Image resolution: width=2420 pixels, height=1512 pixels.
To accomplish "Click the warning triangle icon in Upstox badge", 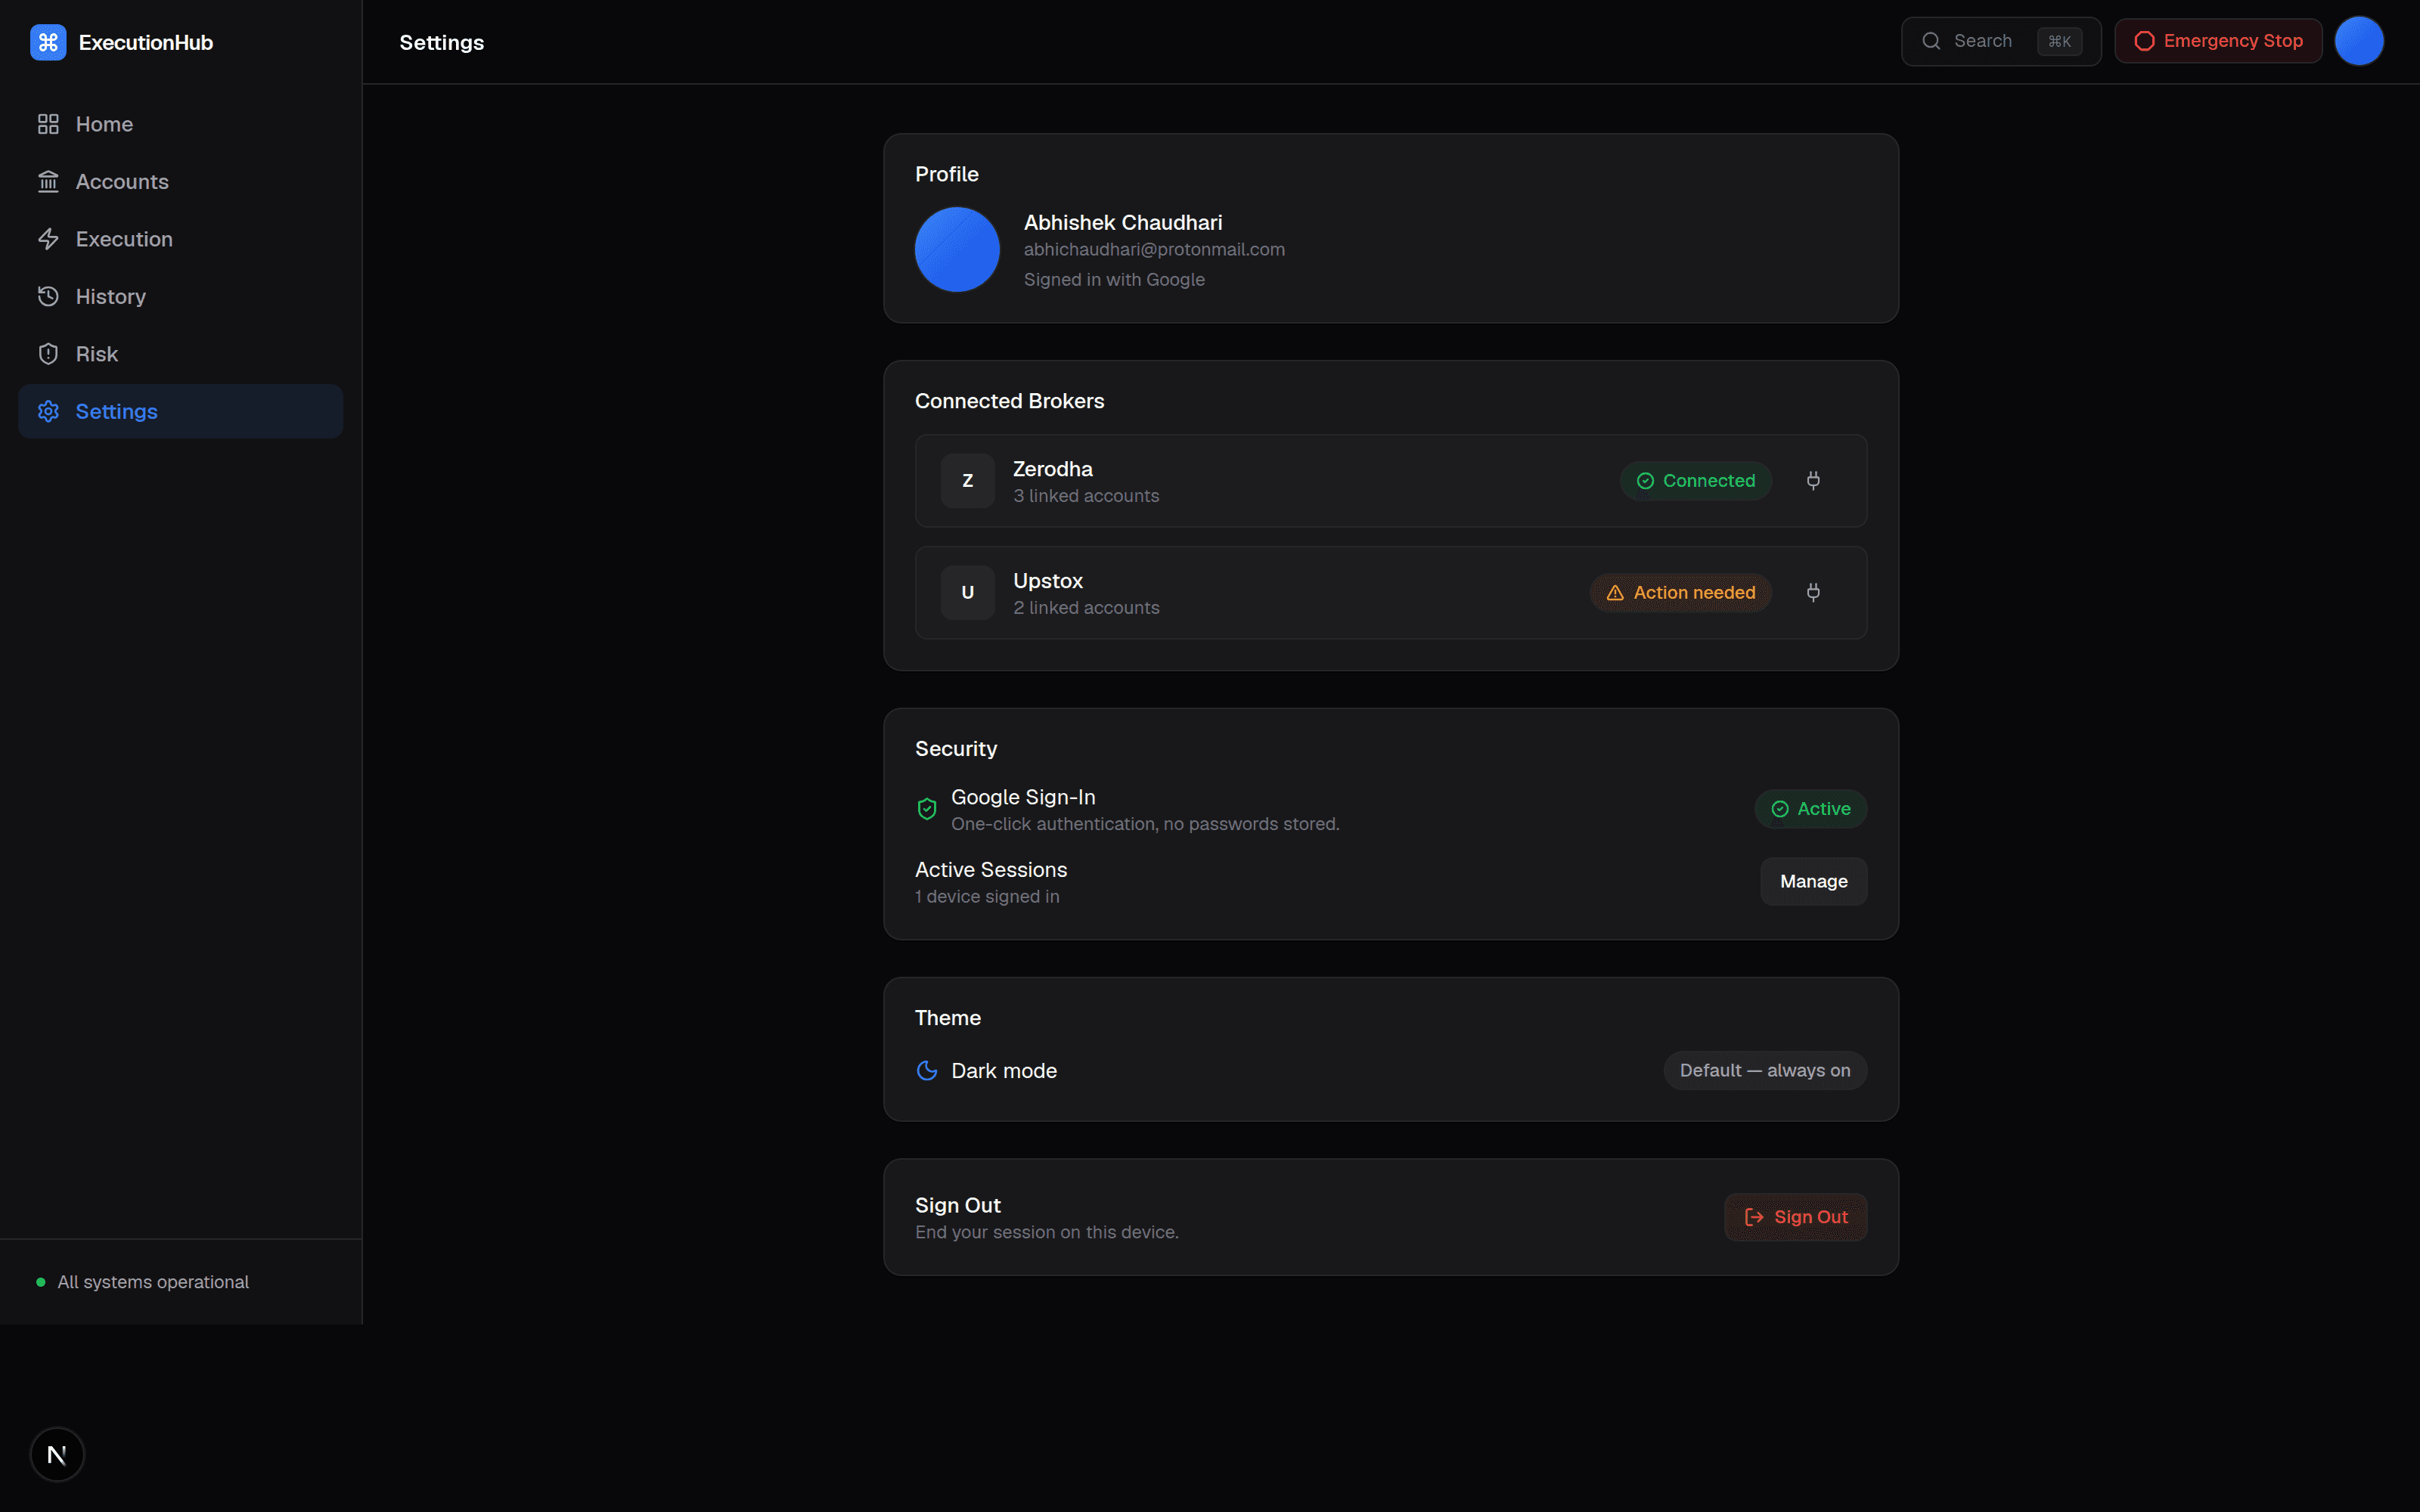I will (1614, 593).
